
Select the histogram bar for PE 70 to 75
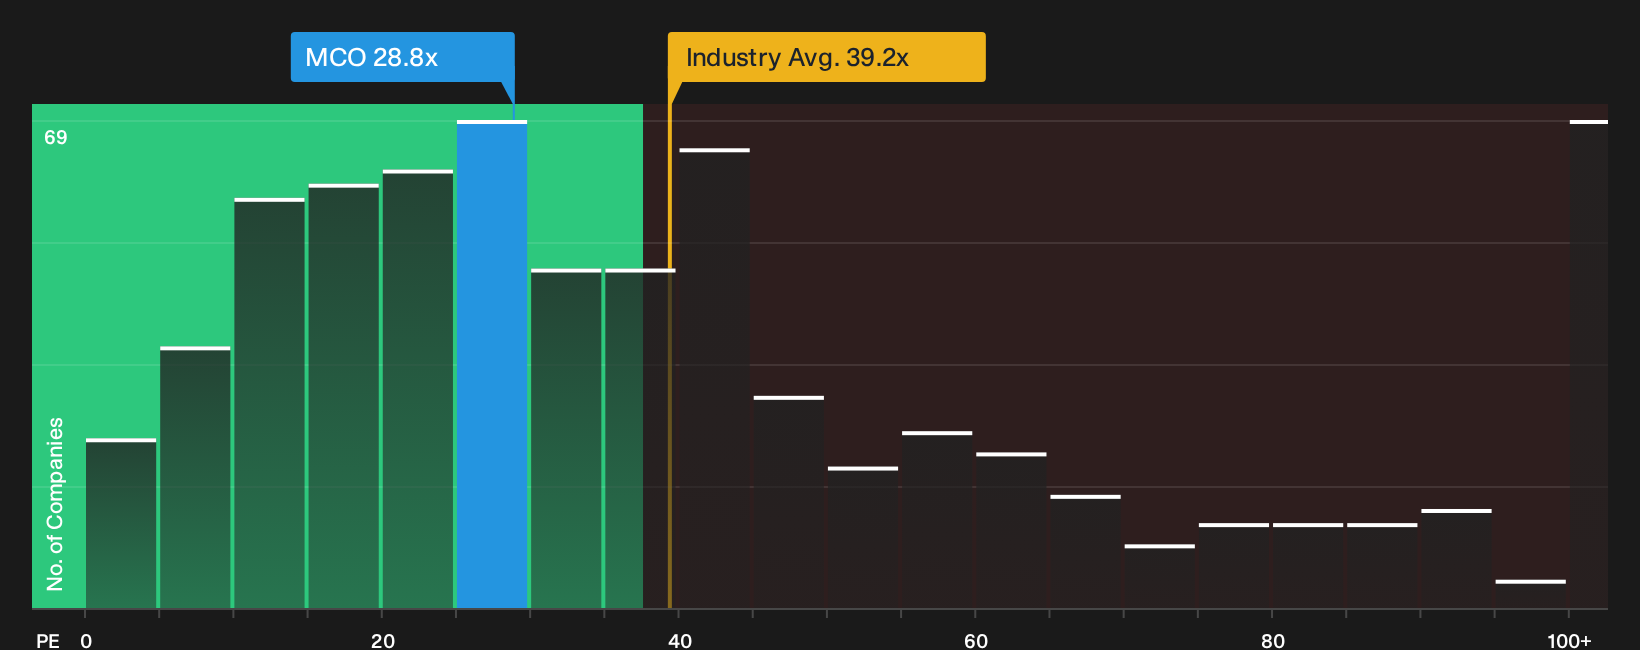(x=1160, y=576)
